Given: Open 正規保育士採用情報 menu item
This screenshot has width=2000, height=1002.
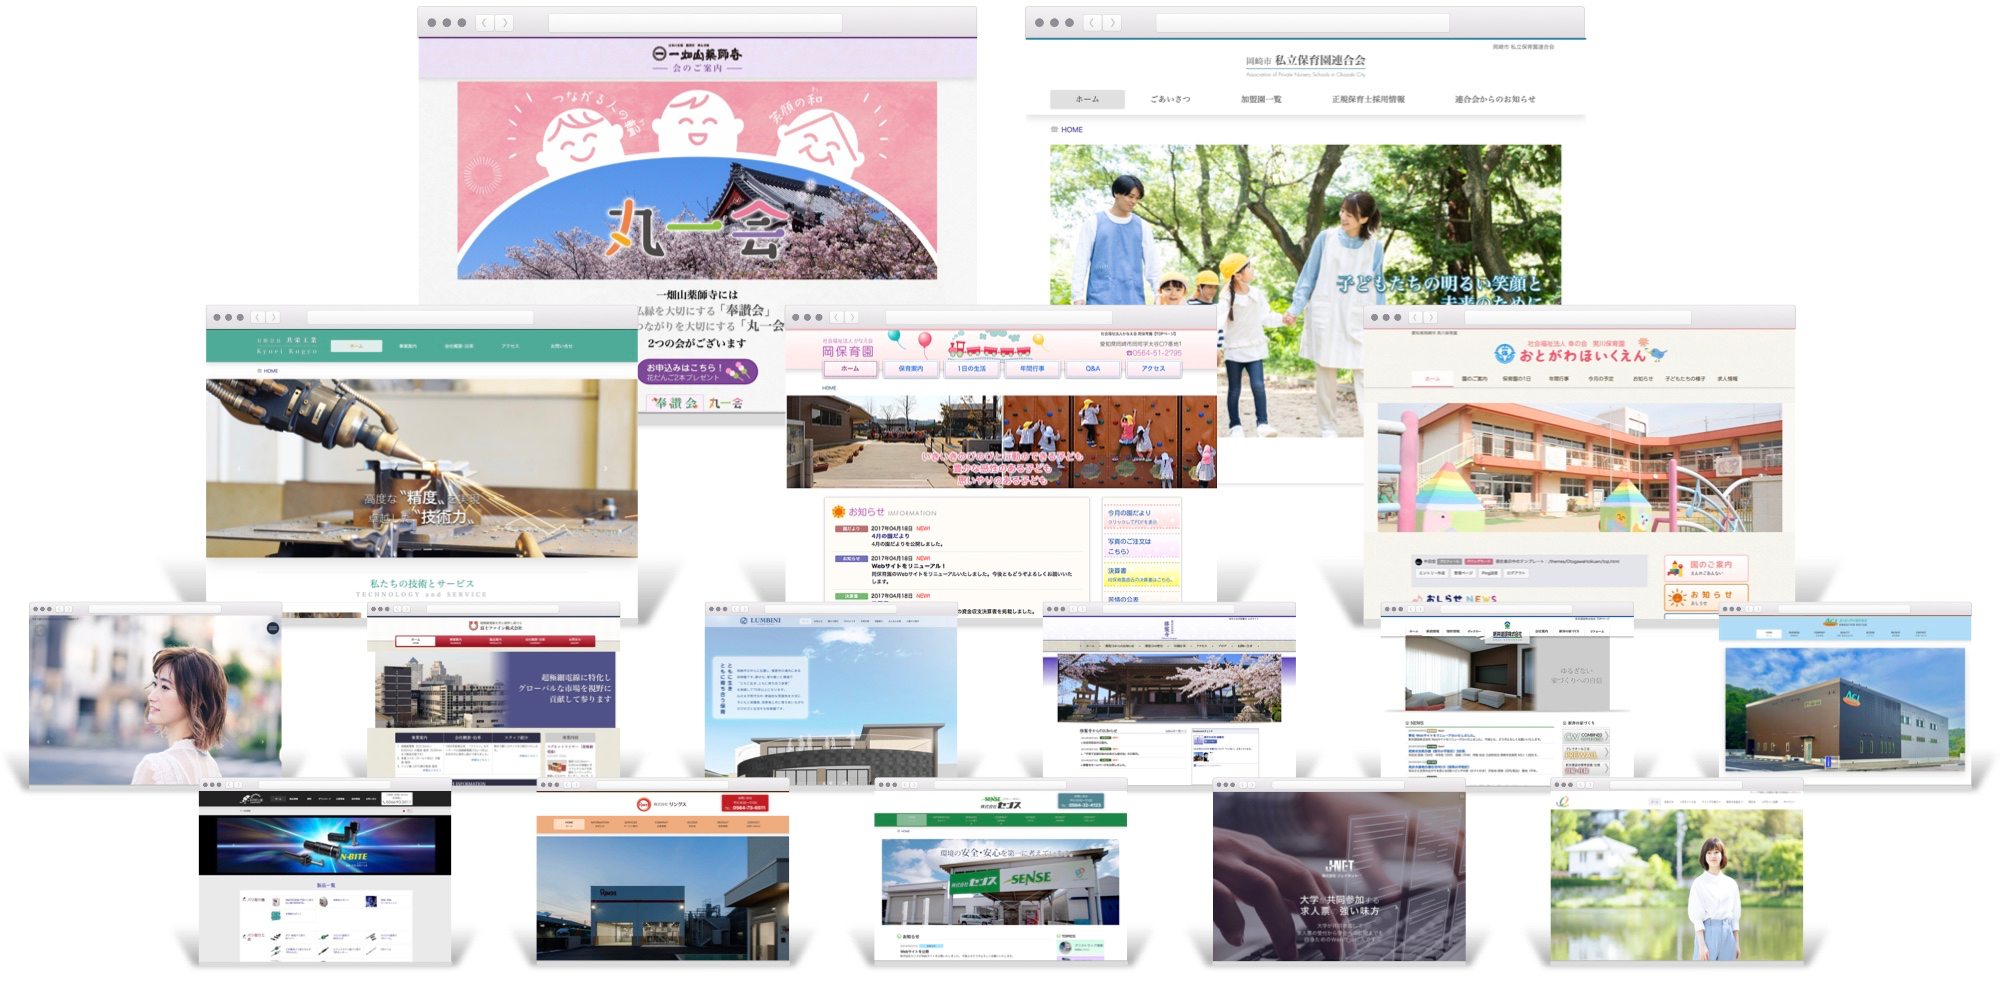Looking at the screenshot, I should click(x=1368, y=99).
